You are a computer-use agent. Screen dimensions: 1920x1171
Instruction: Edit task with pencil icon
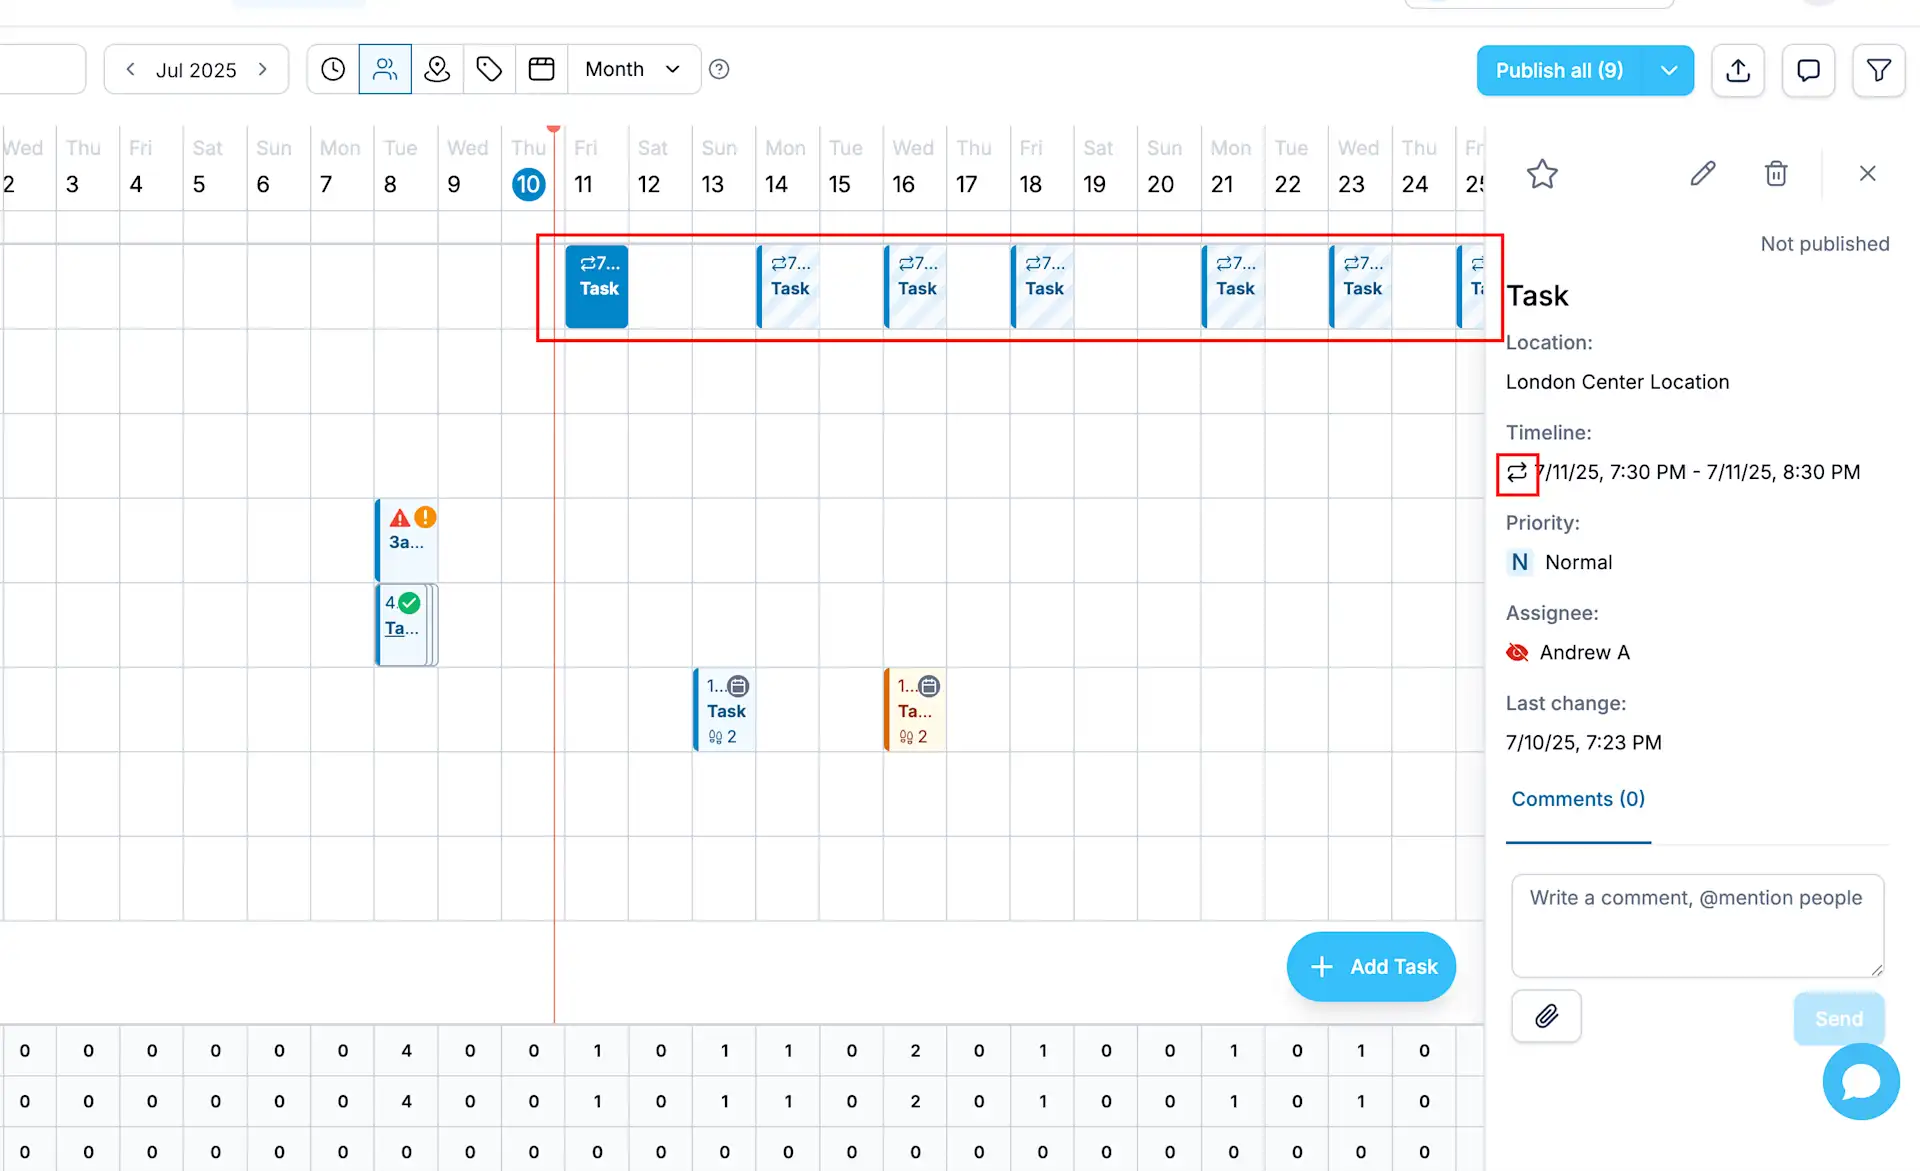coord(1703,174)
